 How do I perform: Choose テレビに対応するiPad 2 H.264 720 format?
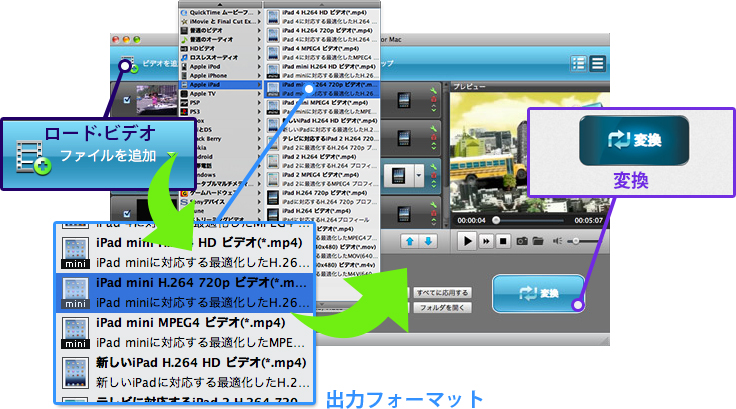(x=322, y=143)
